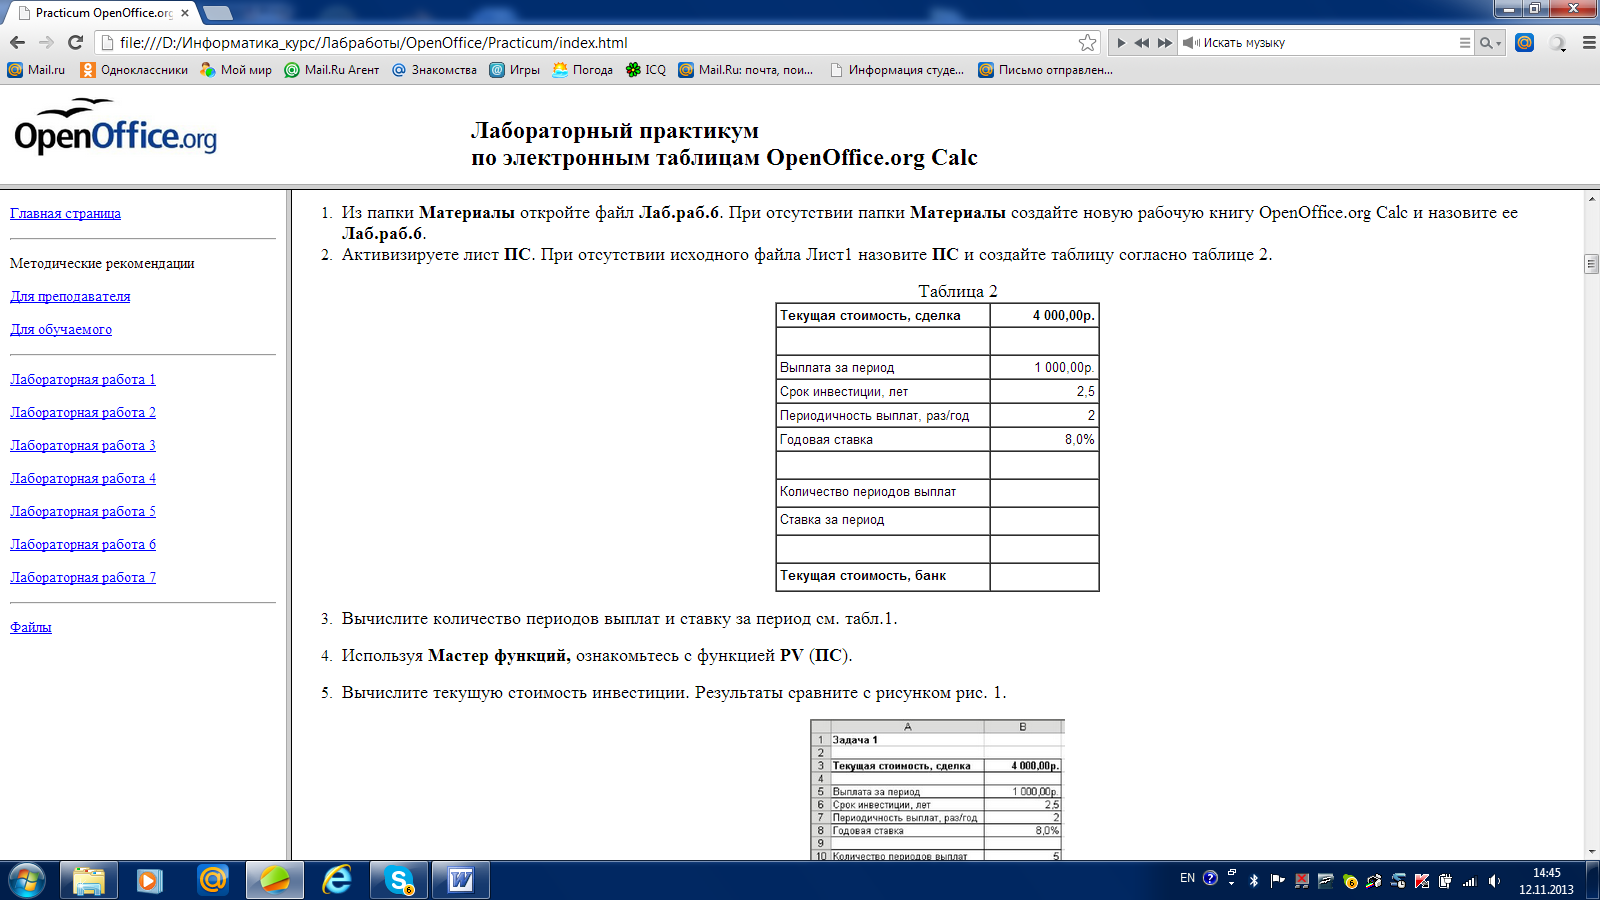Image resolution: width=1600 pixels, height=900 pixels.
Task: Open the browser main menu button
Action: 1589,43
